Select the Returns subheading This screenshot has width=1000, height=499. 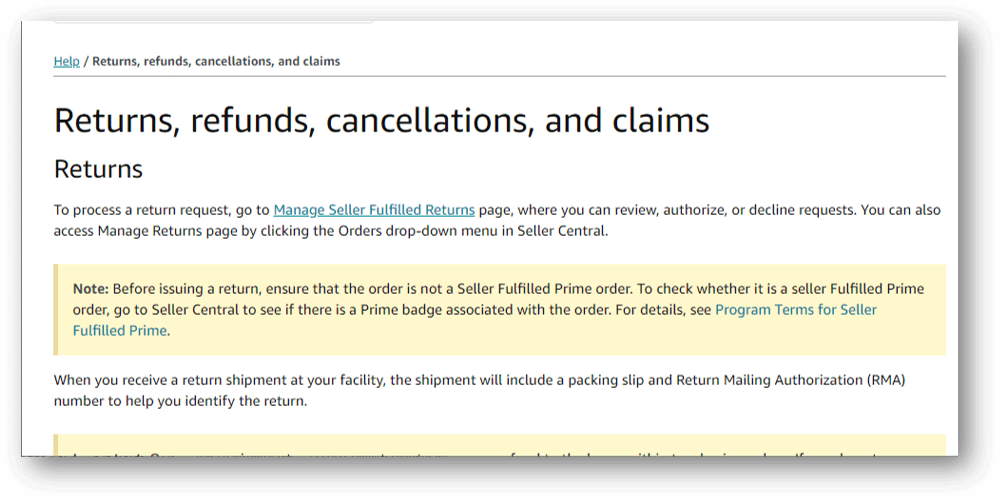pos(98,170)
